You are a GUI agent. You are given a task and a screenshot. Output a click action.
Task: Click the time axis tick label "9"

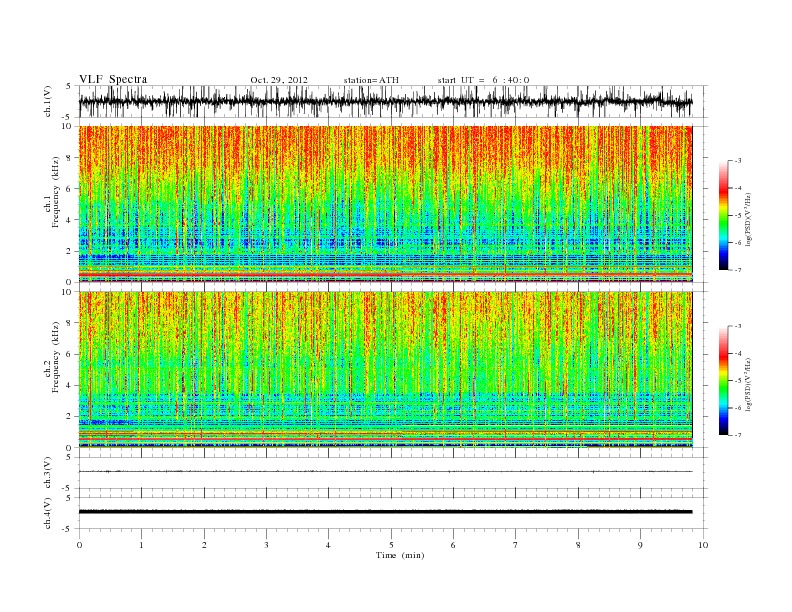click(x=640, y=545)
